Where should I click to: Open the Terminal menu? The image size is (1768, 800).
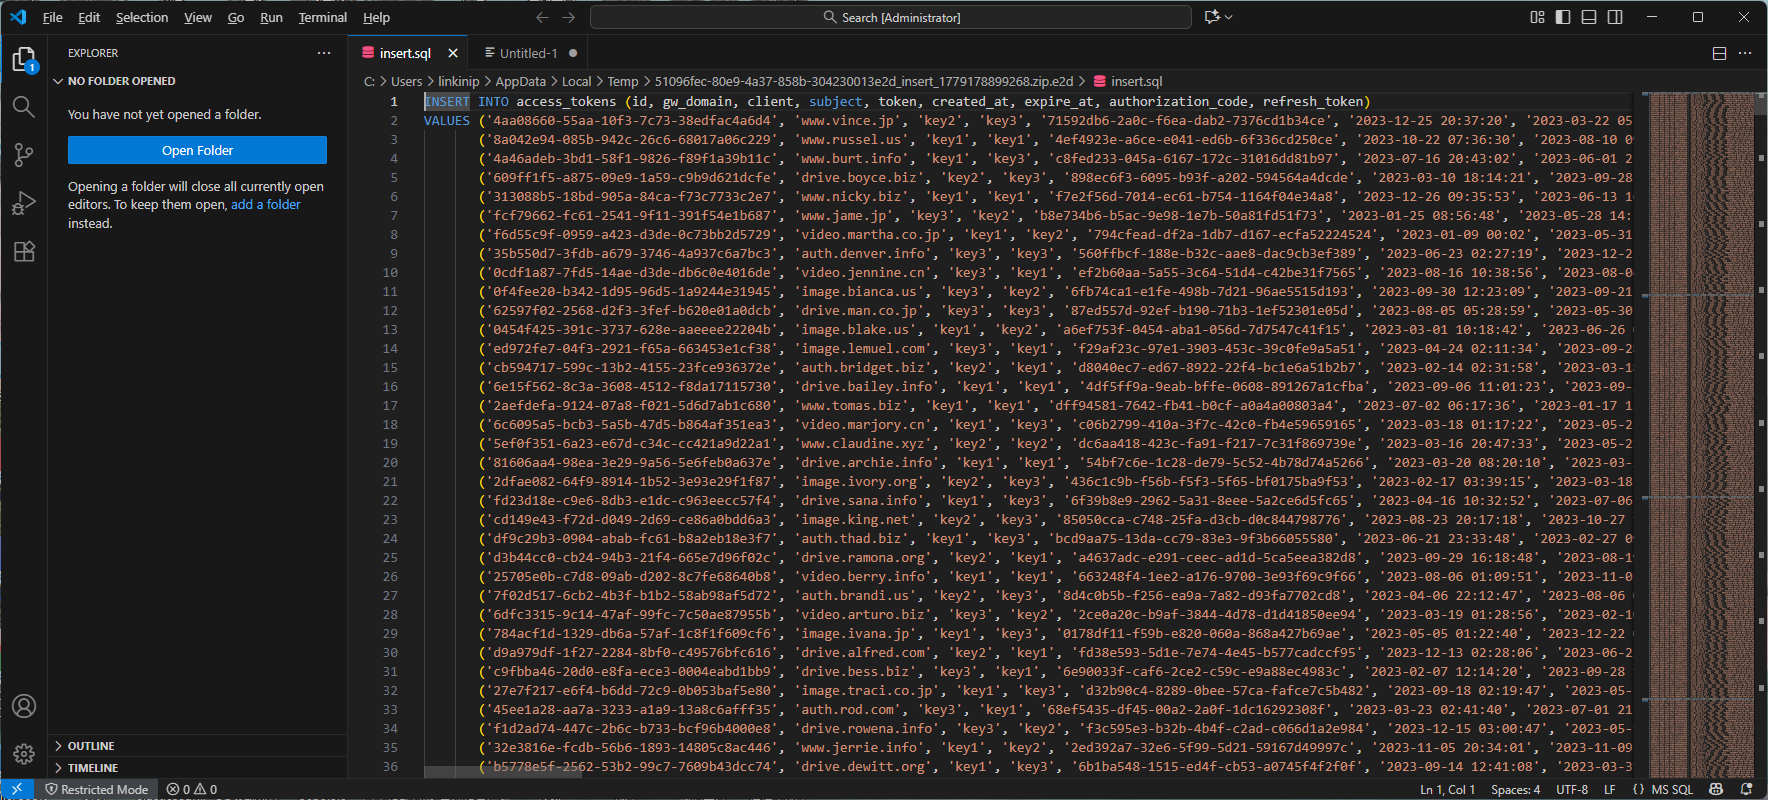pos(323,17)
